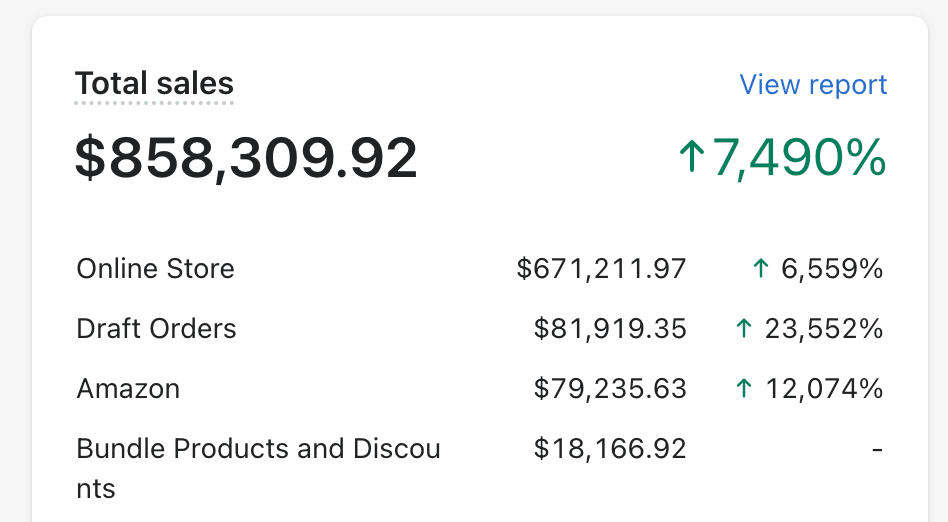
Task: Click the up arrow beside 23,552%
Action: (744, 328)
